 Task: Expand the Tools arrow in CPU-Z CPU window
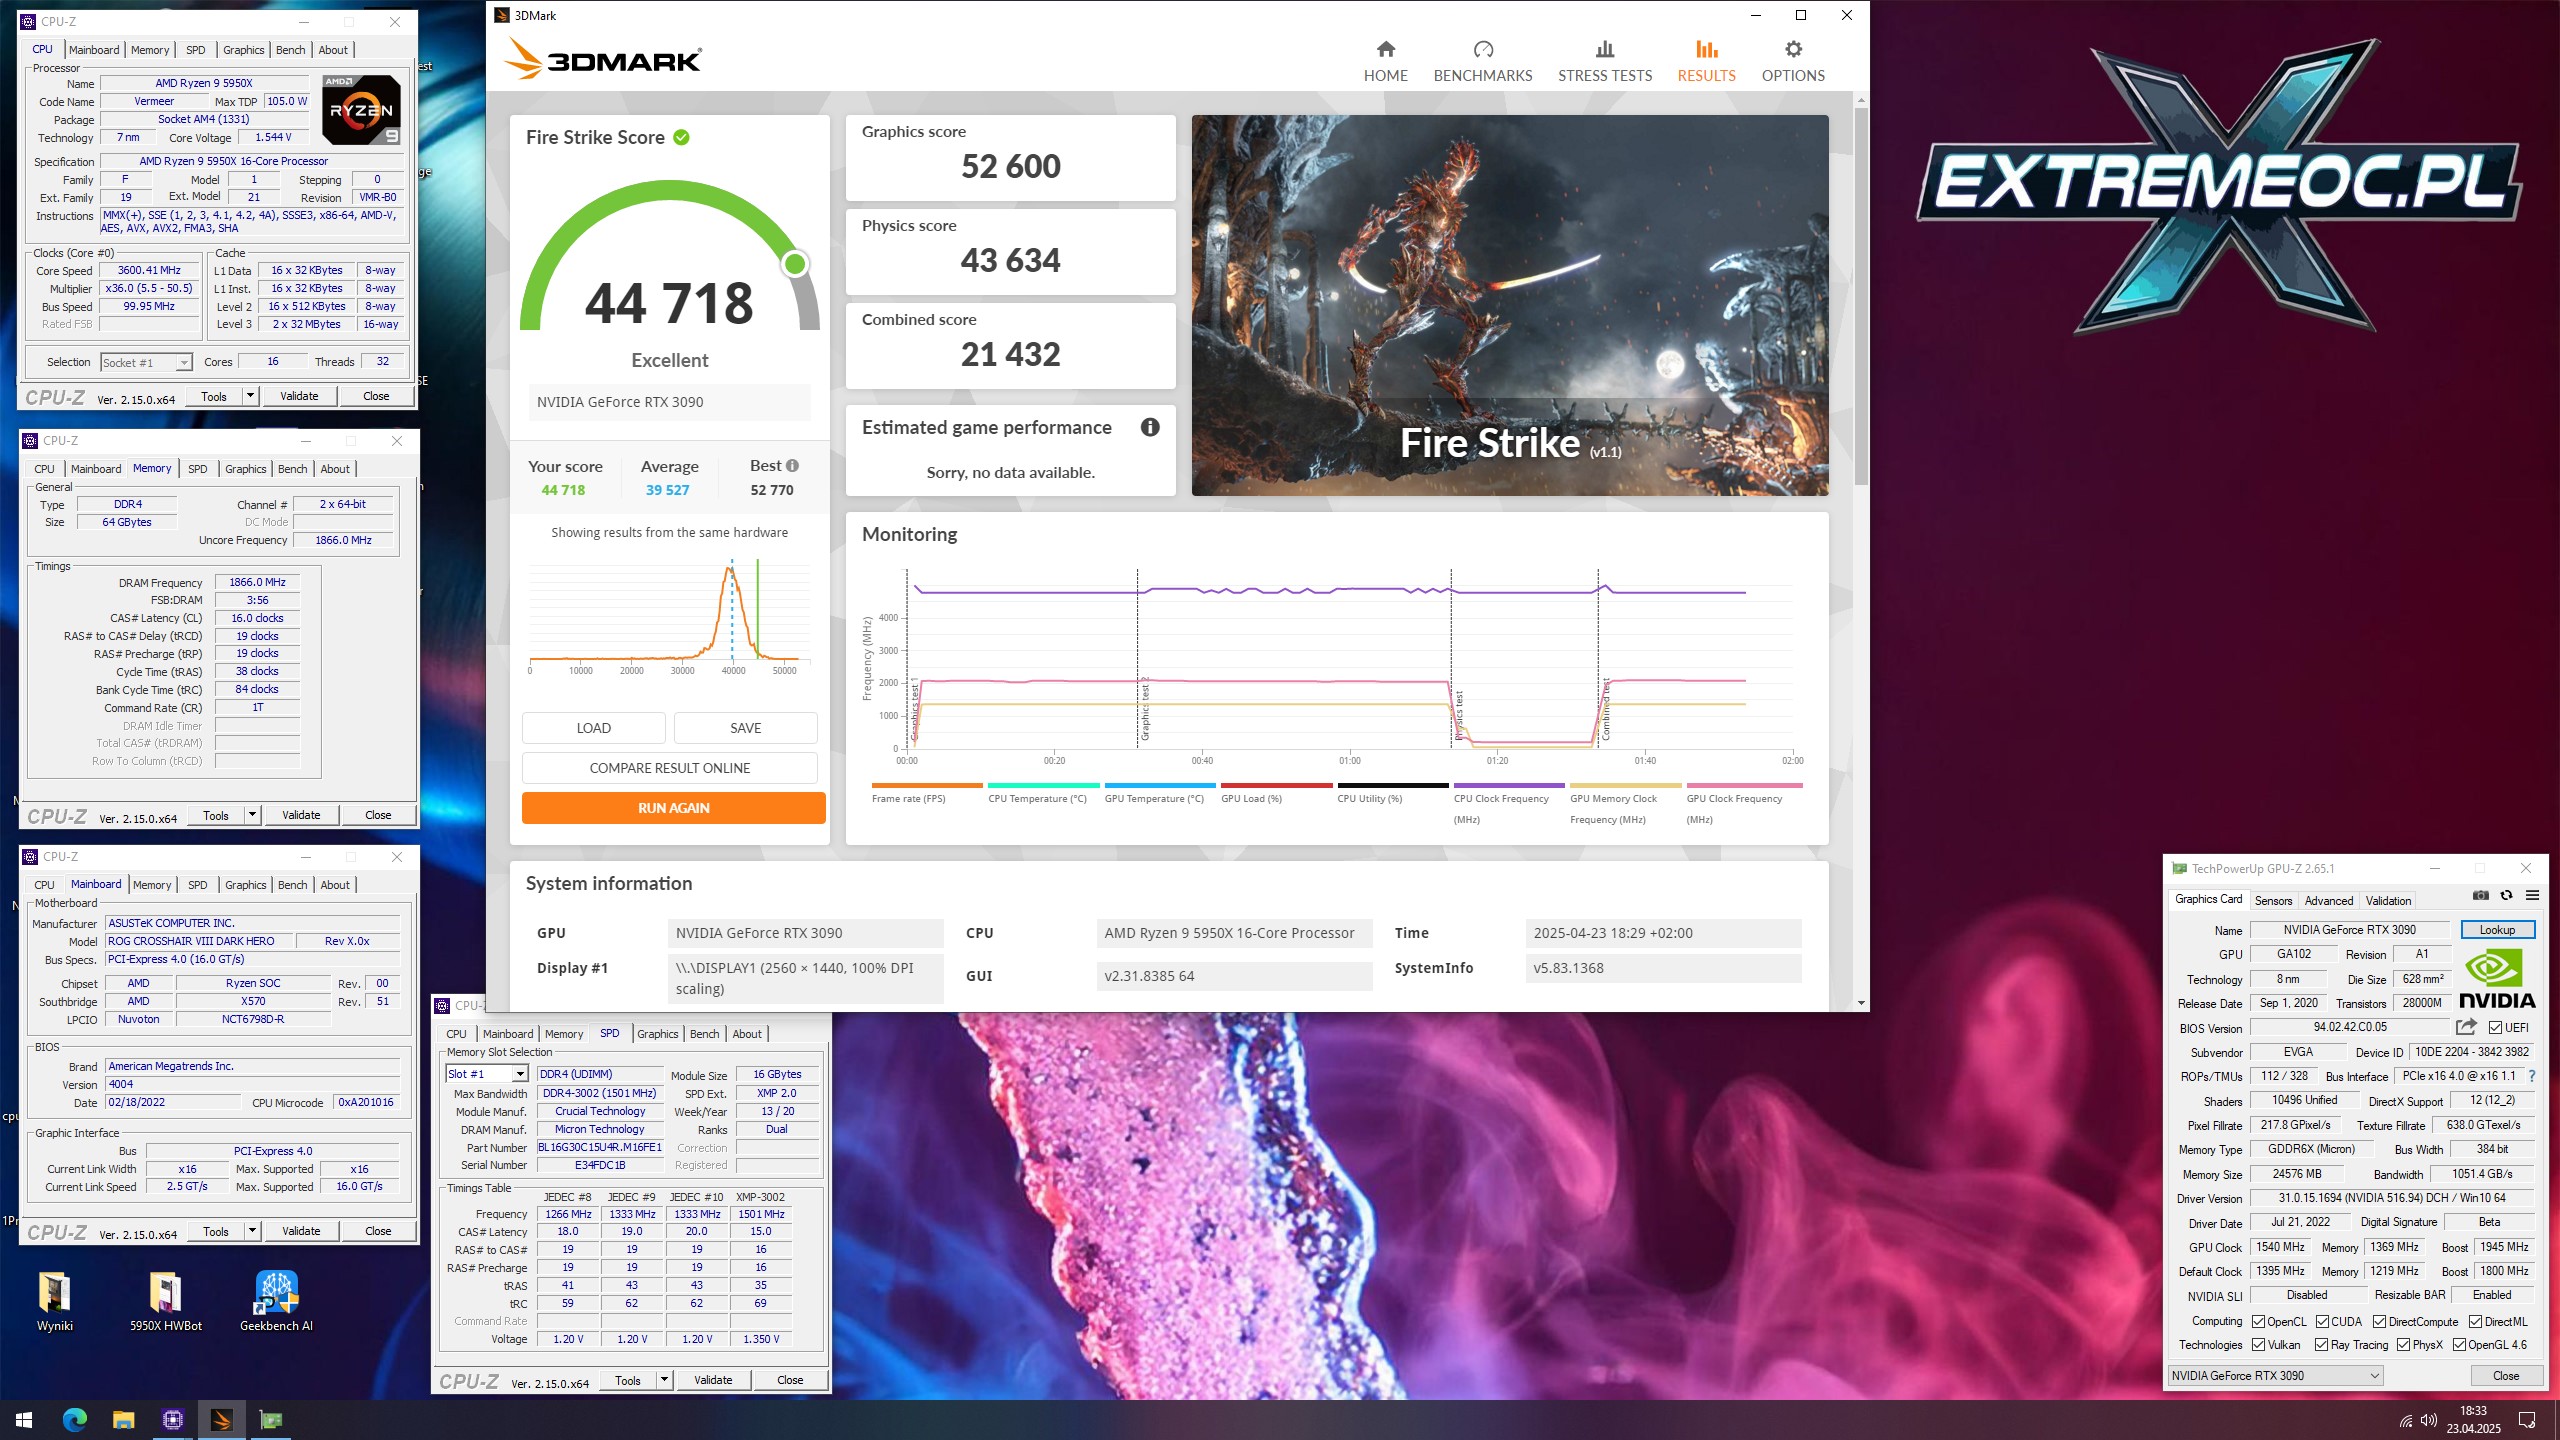pos(250,396)
